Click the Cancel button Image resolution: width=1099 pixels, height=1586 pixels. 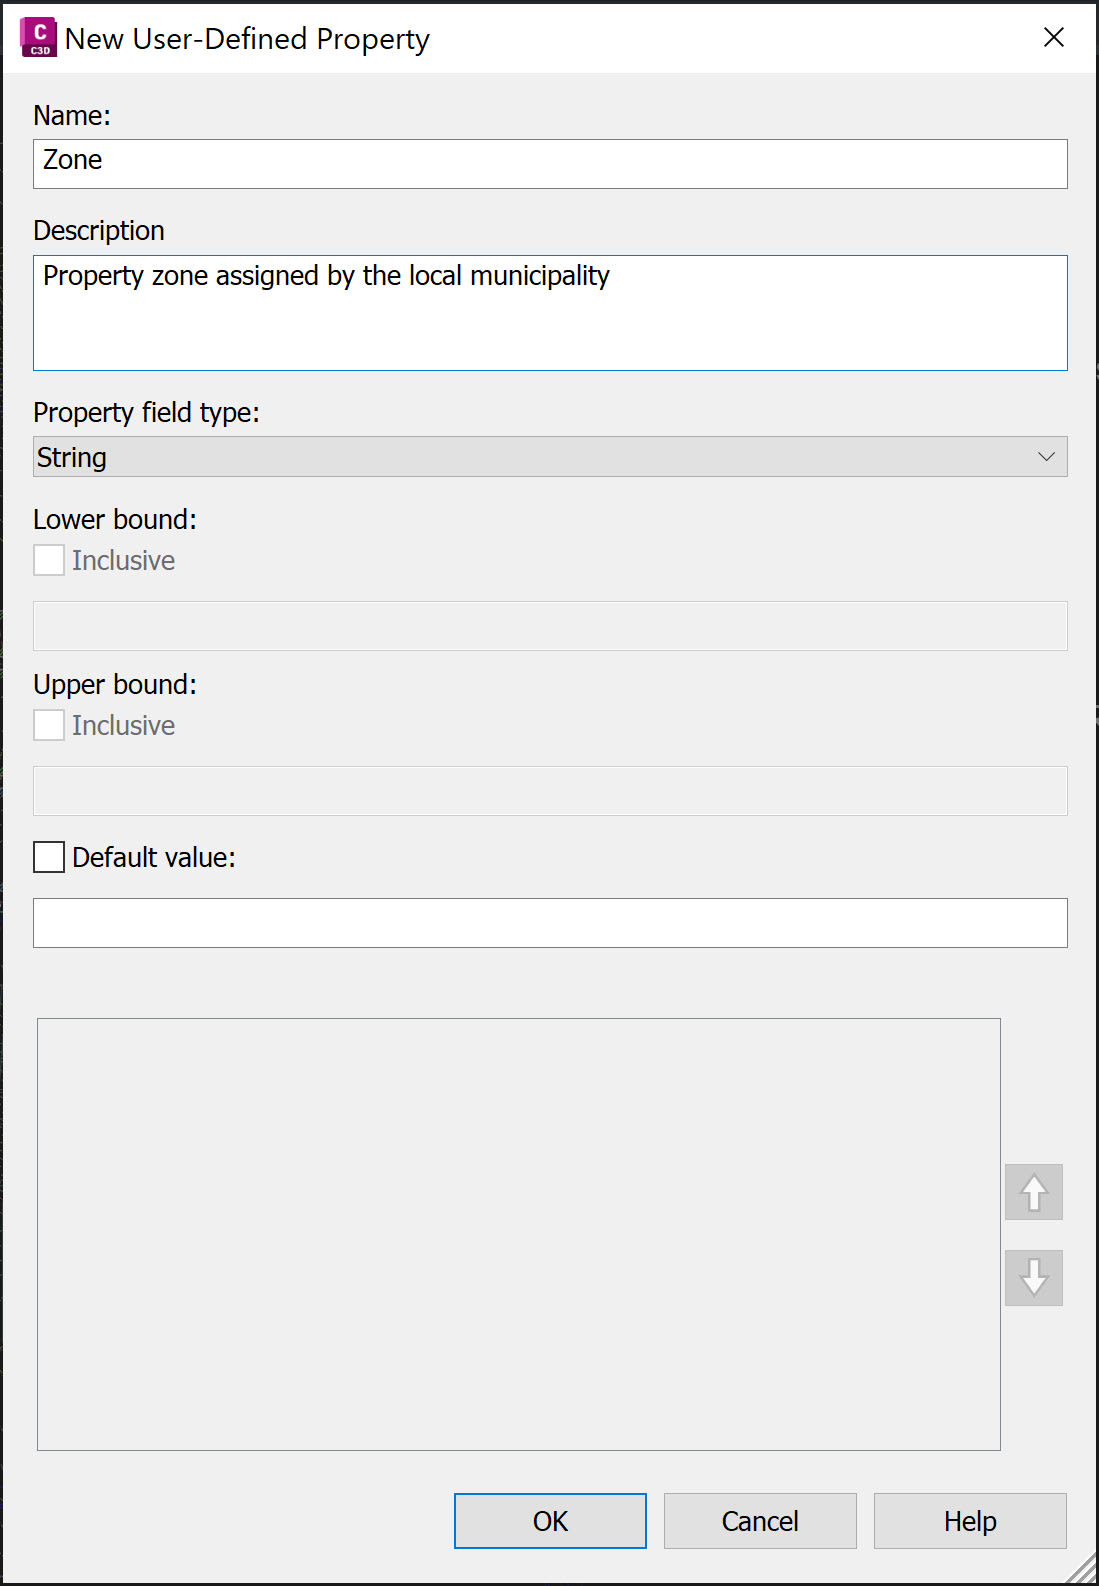(x=760, y=1521)
